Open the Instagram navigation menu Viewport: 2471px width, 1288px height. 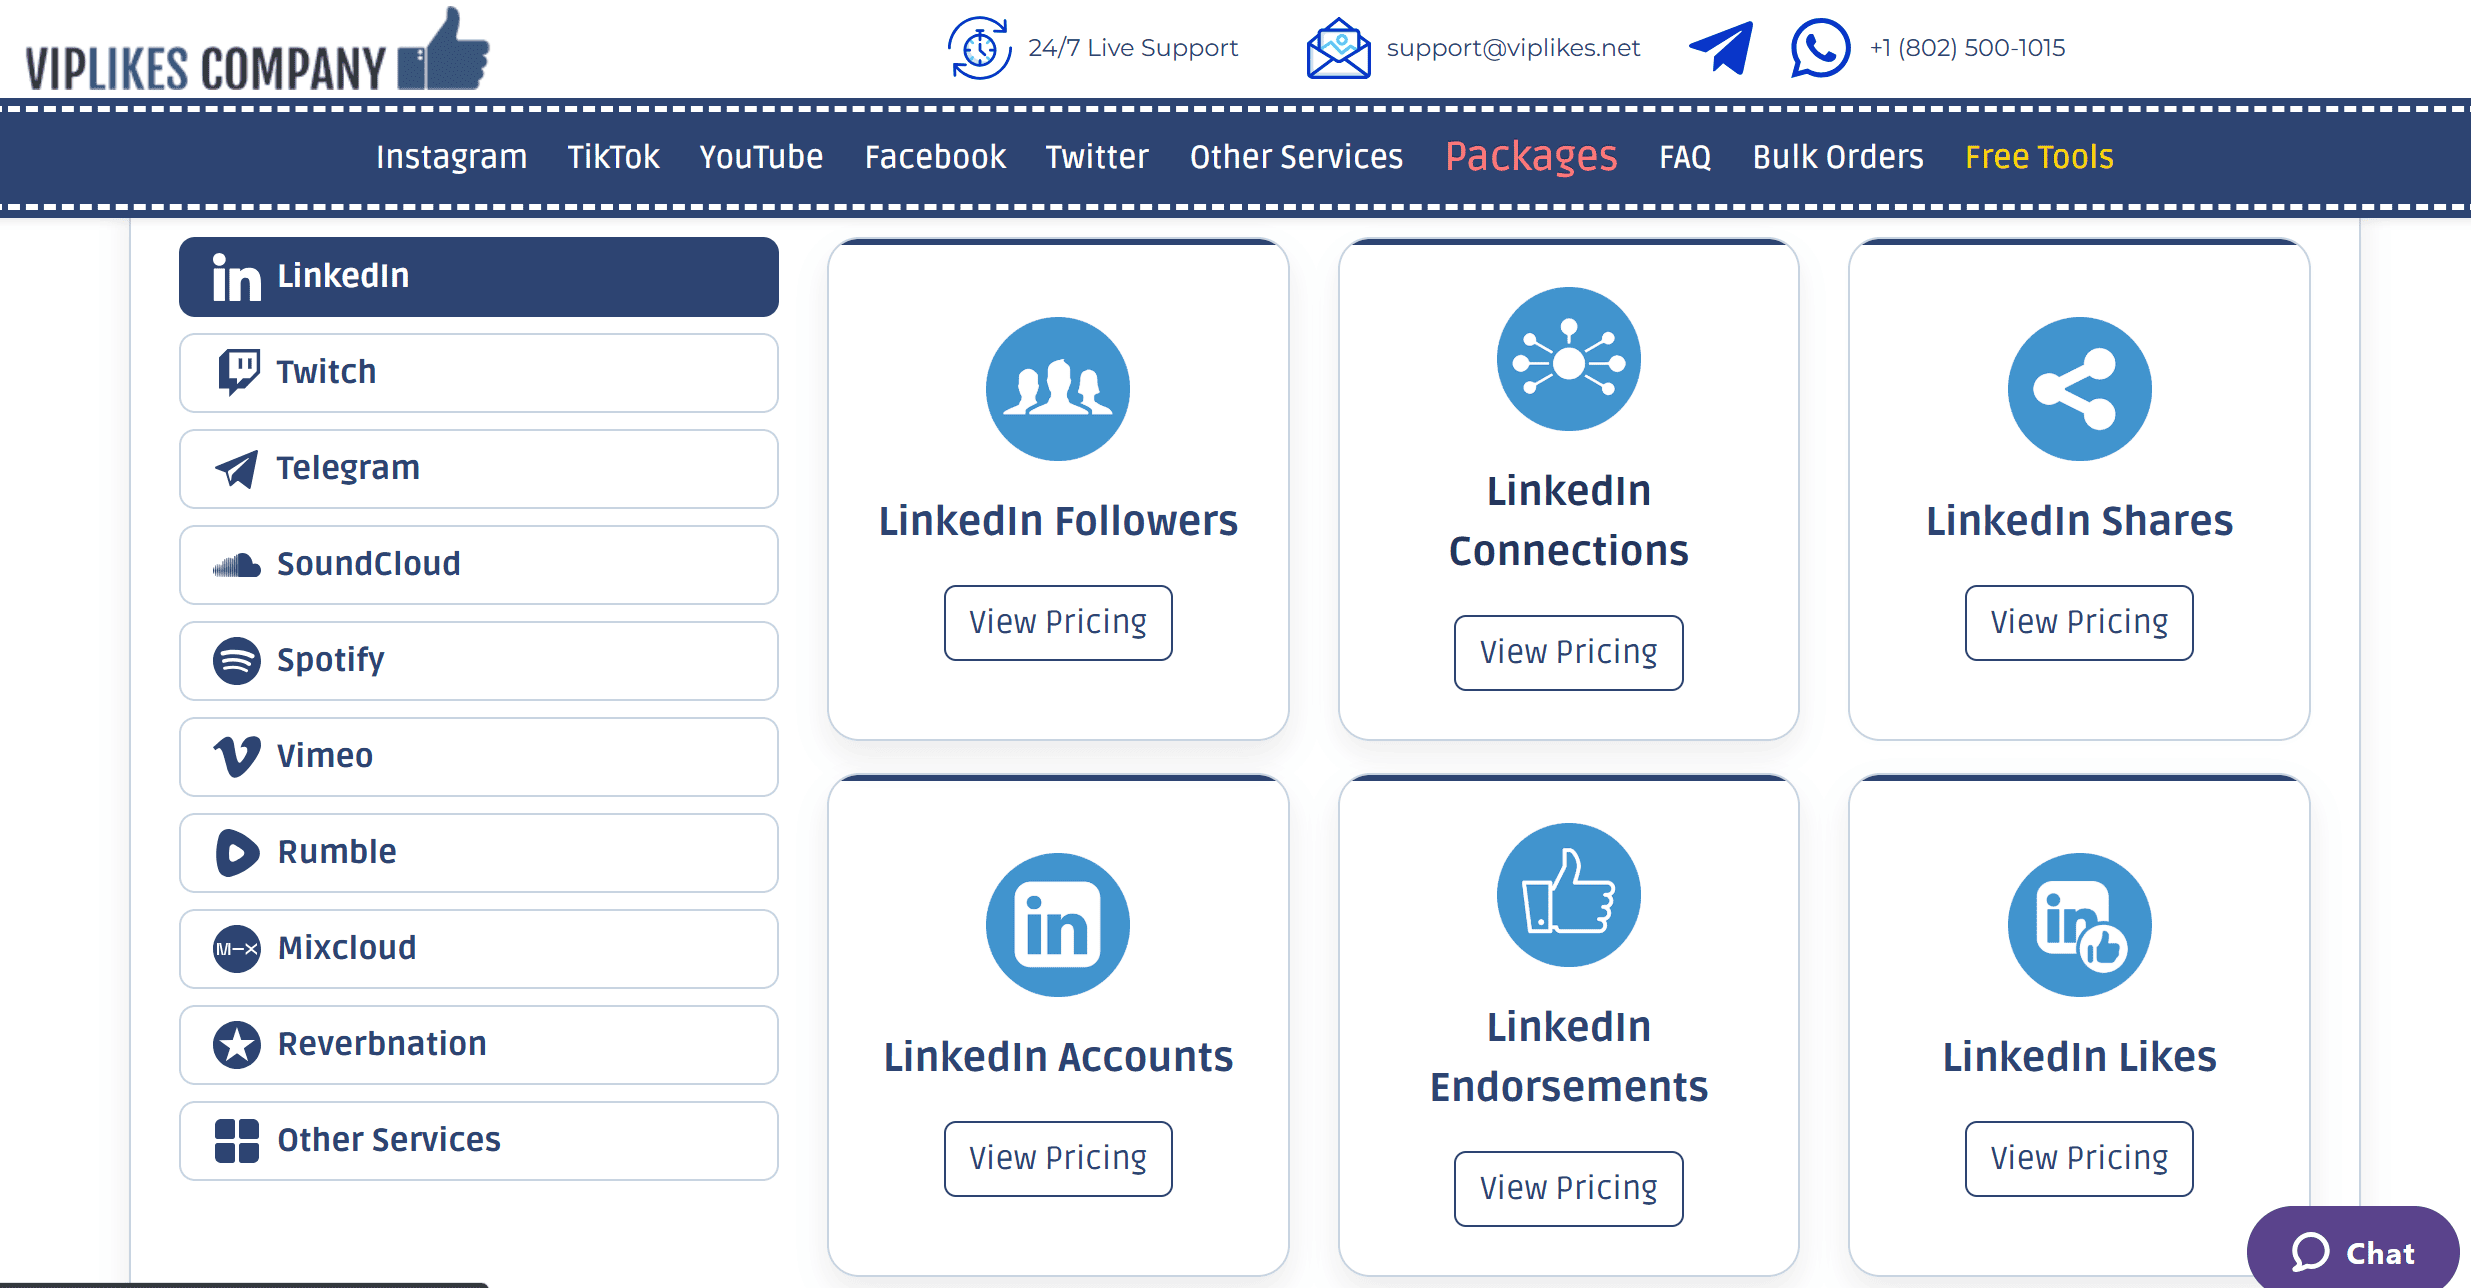(x=451, y=157)
